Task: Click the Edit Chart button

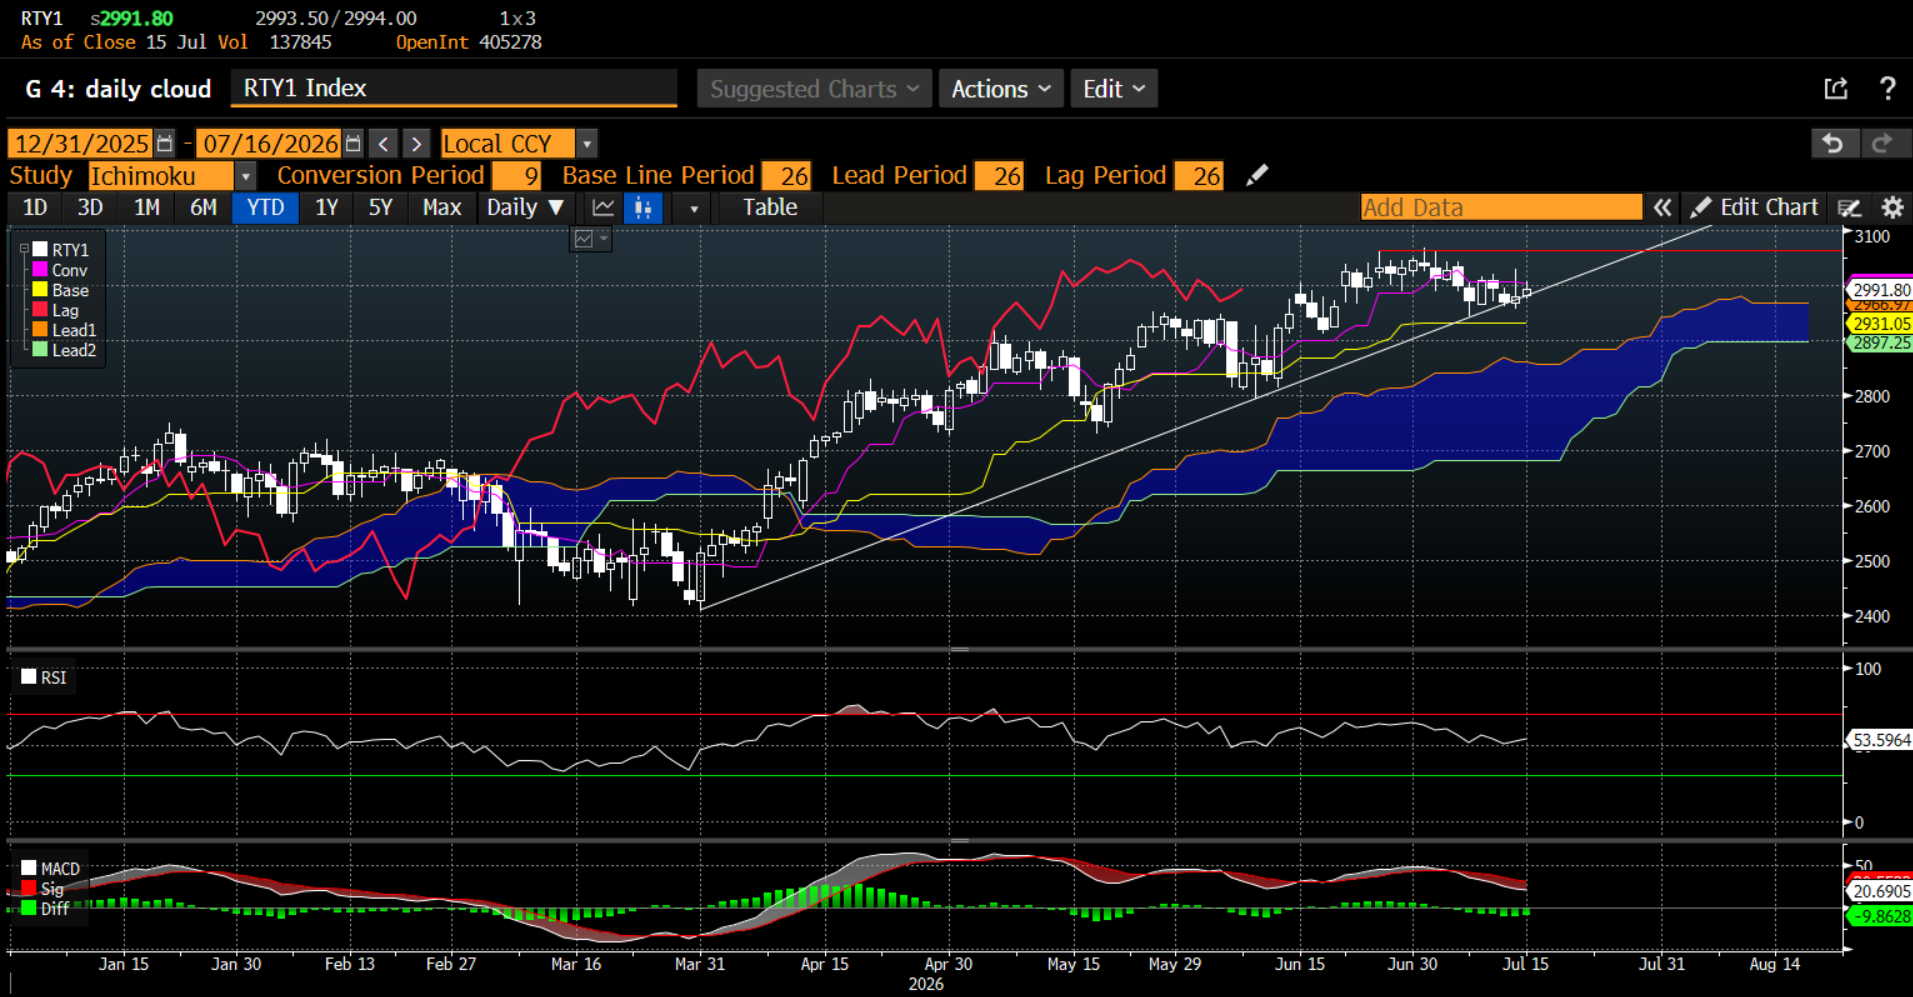Action: pos(1755,208)
